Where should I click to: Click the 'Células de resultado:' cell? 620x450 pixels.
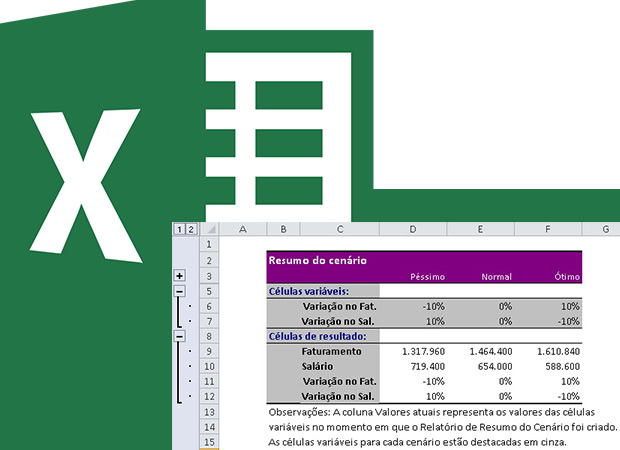pos(318,337)
